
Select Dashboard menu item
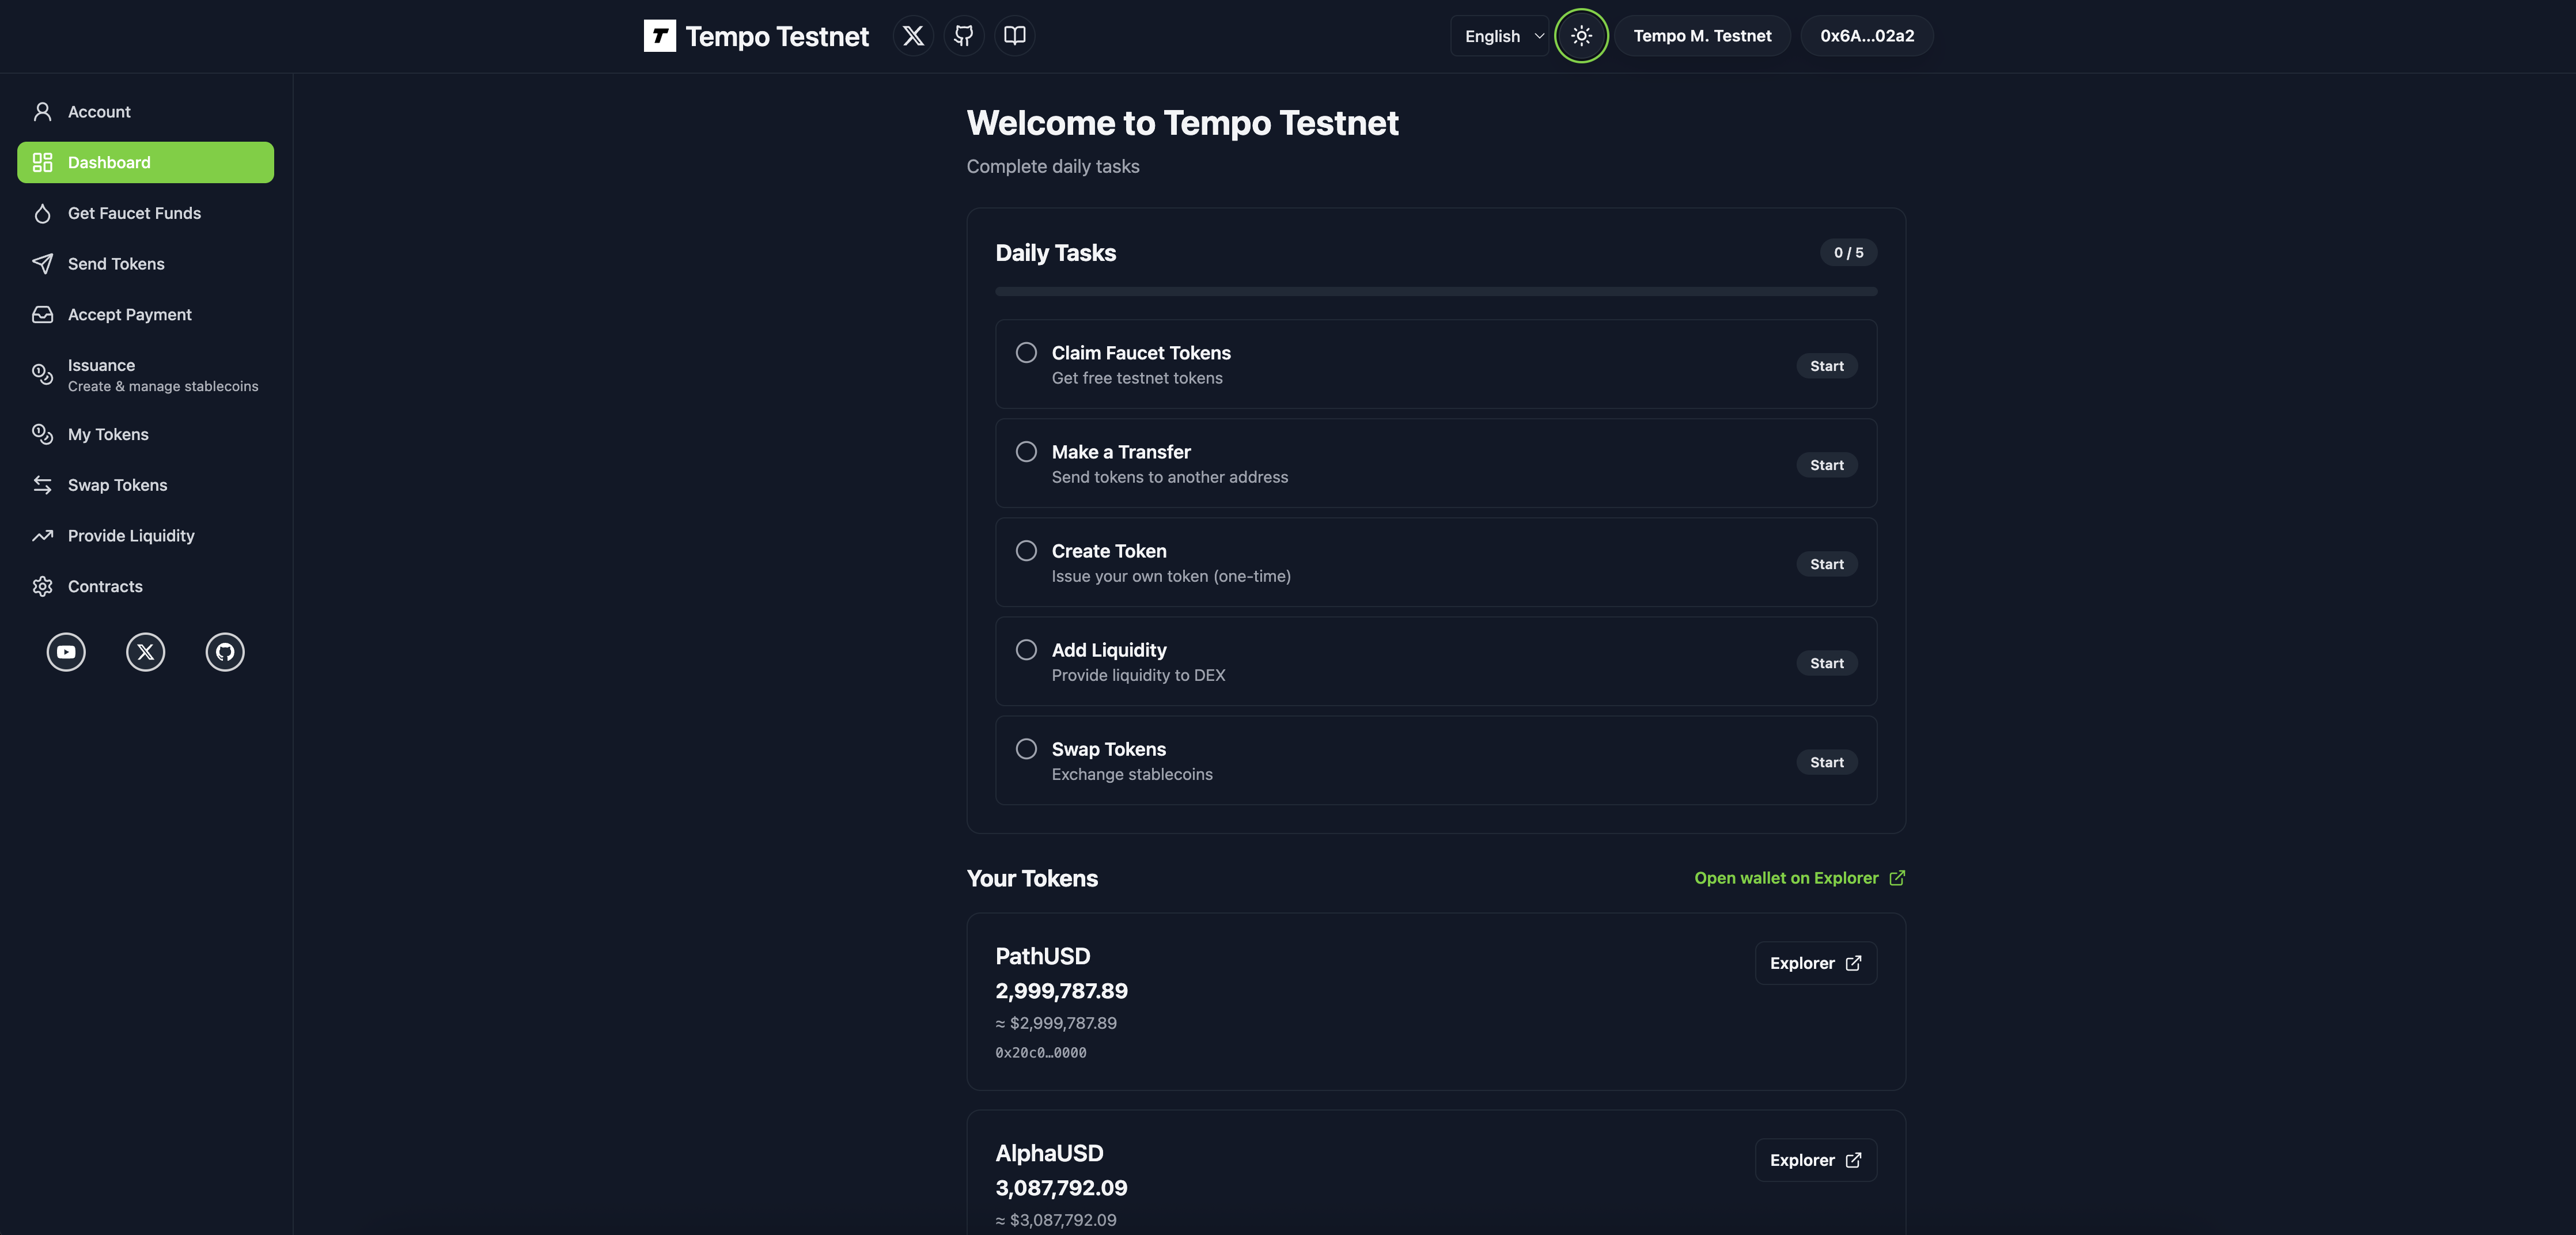click(x=145, y=162)
